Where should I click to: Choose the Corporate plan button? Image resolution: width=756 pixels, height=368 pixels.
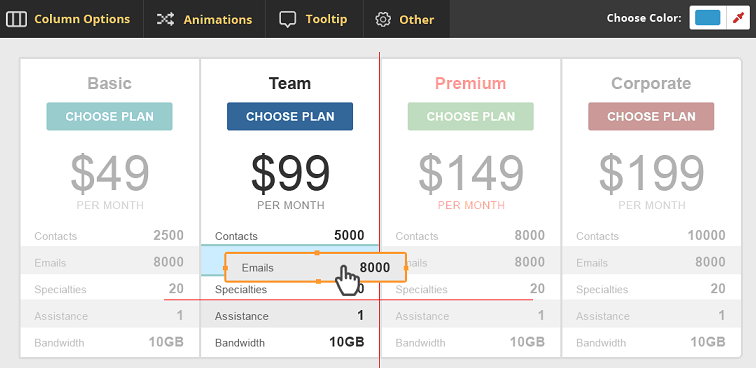point(651,116)
